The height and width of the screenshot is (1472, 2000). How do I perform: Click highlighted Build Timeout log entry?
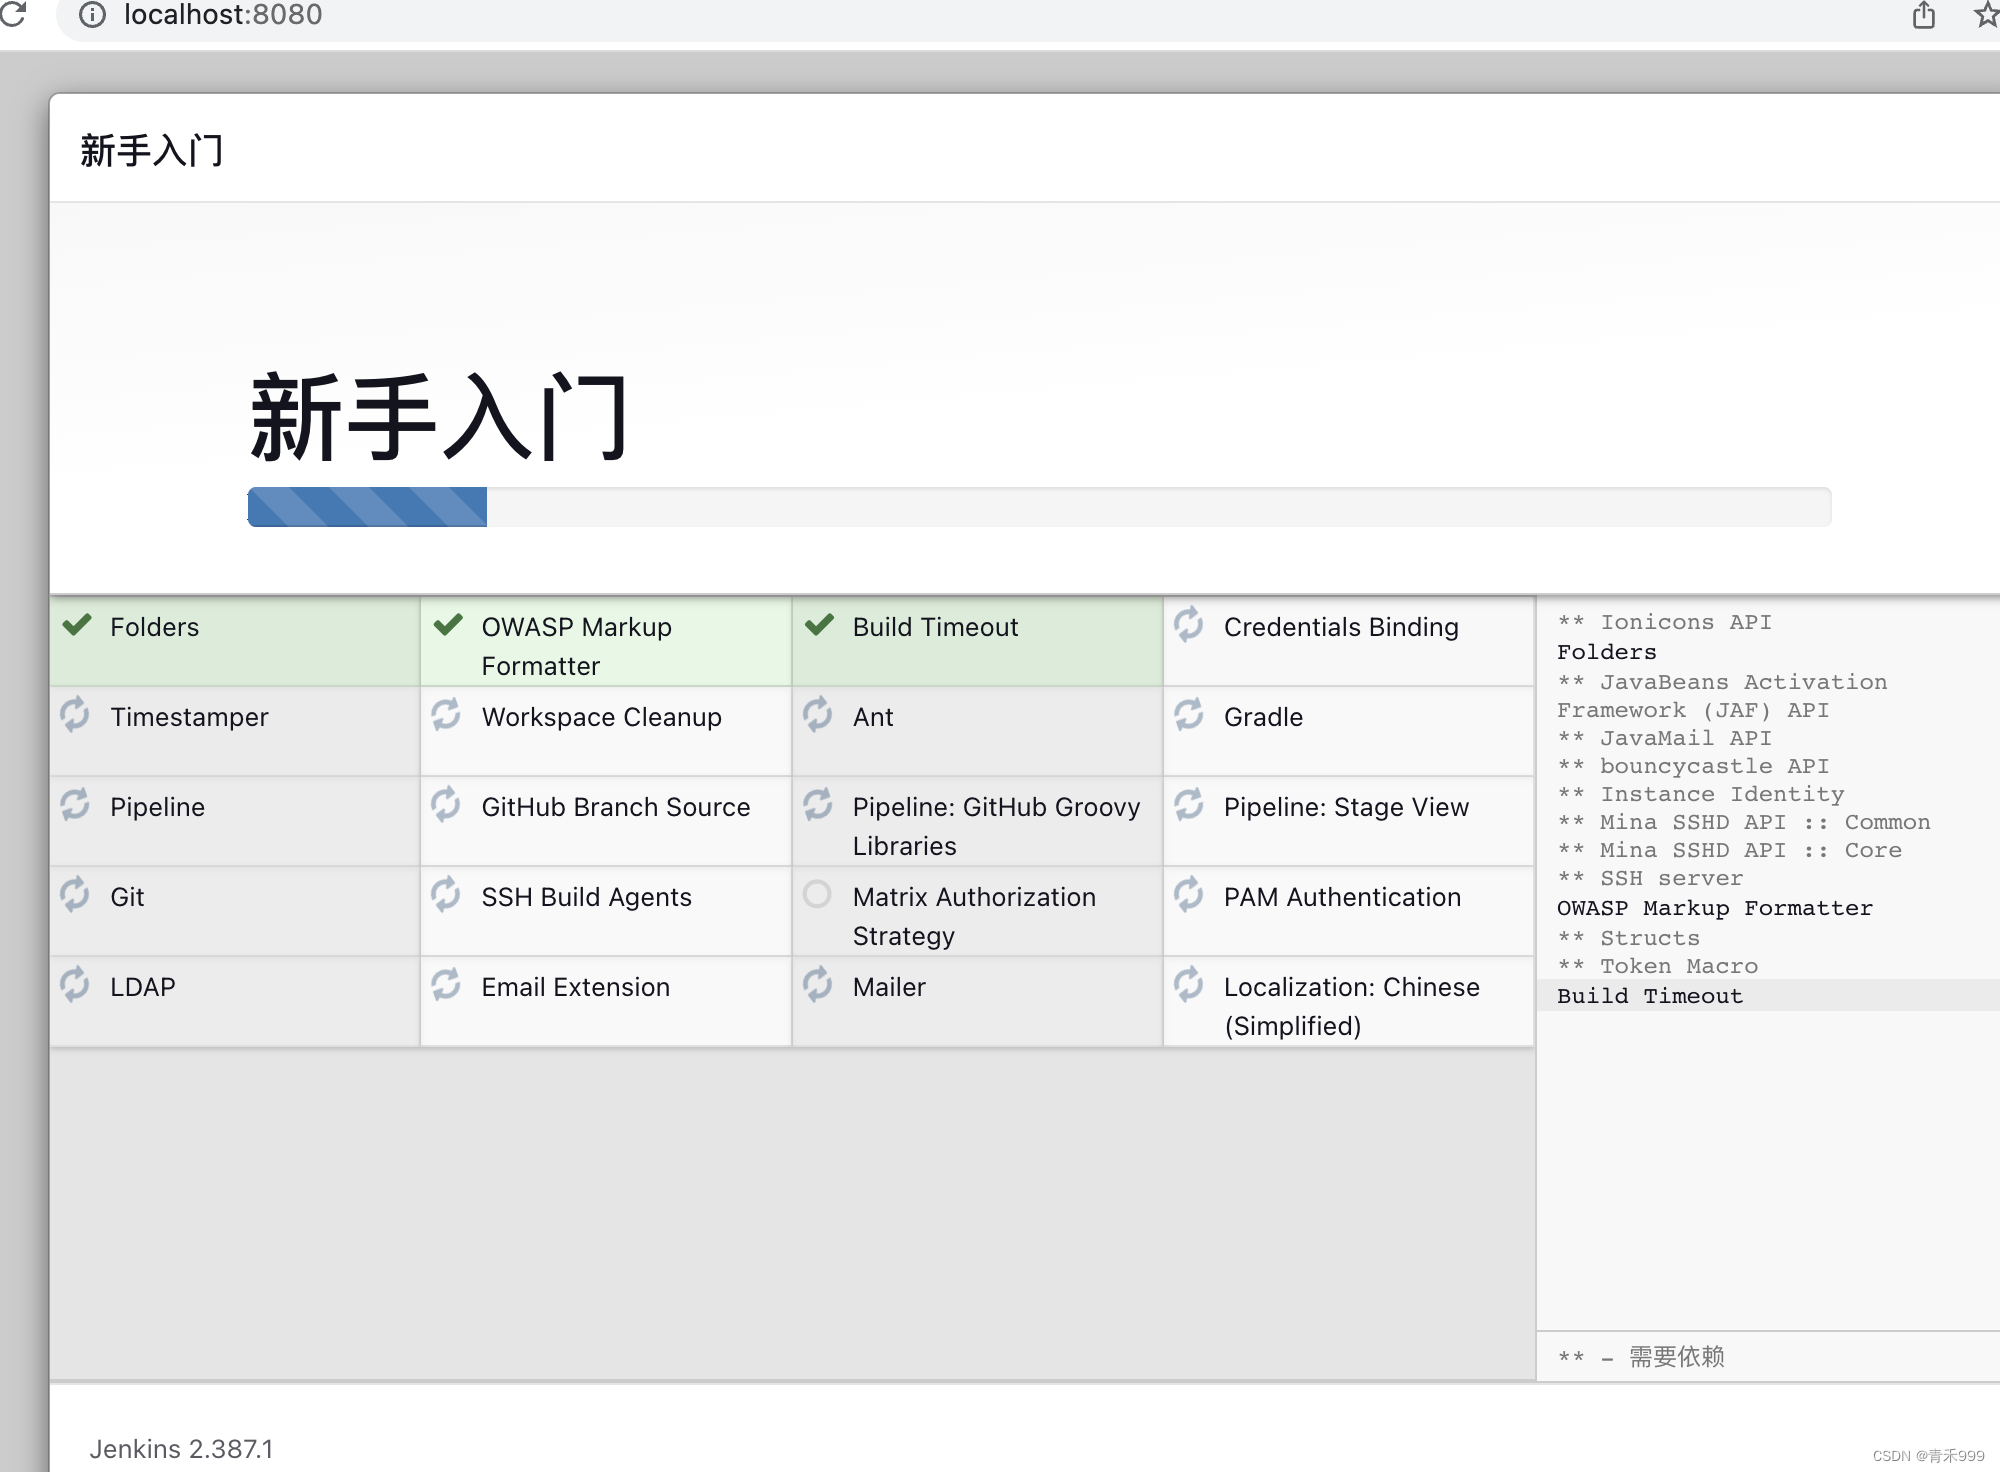point(1649,996)
